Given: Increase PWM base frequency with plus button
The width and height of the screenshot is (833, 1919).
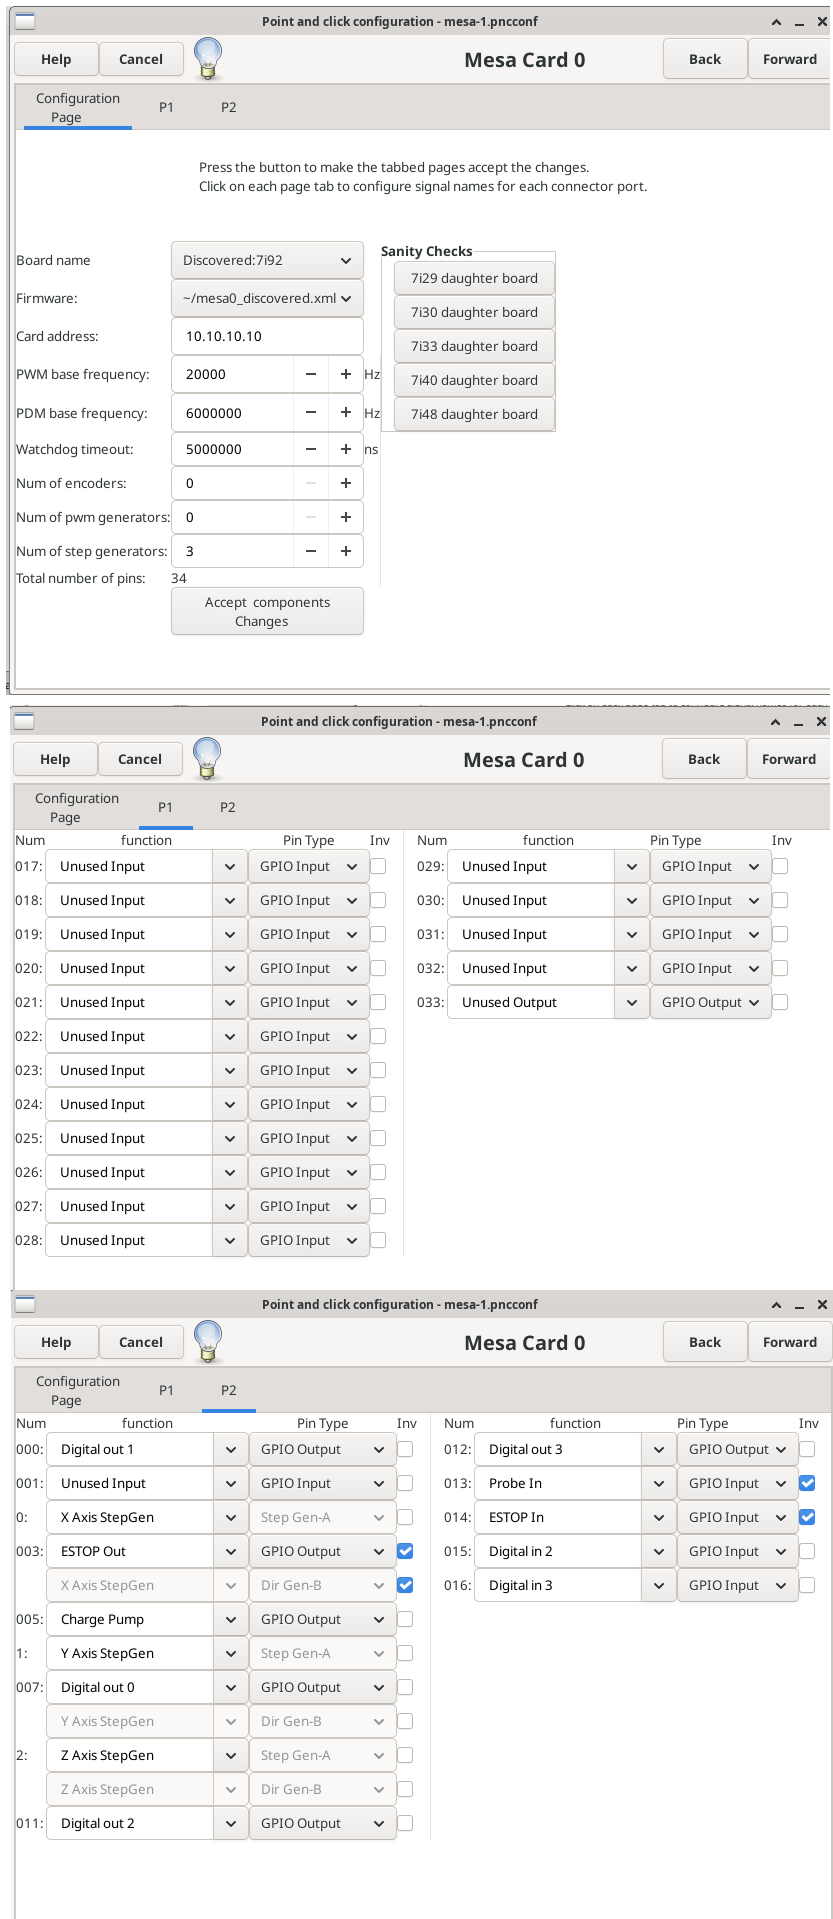Looking at the screenshot, I should 345,374.
